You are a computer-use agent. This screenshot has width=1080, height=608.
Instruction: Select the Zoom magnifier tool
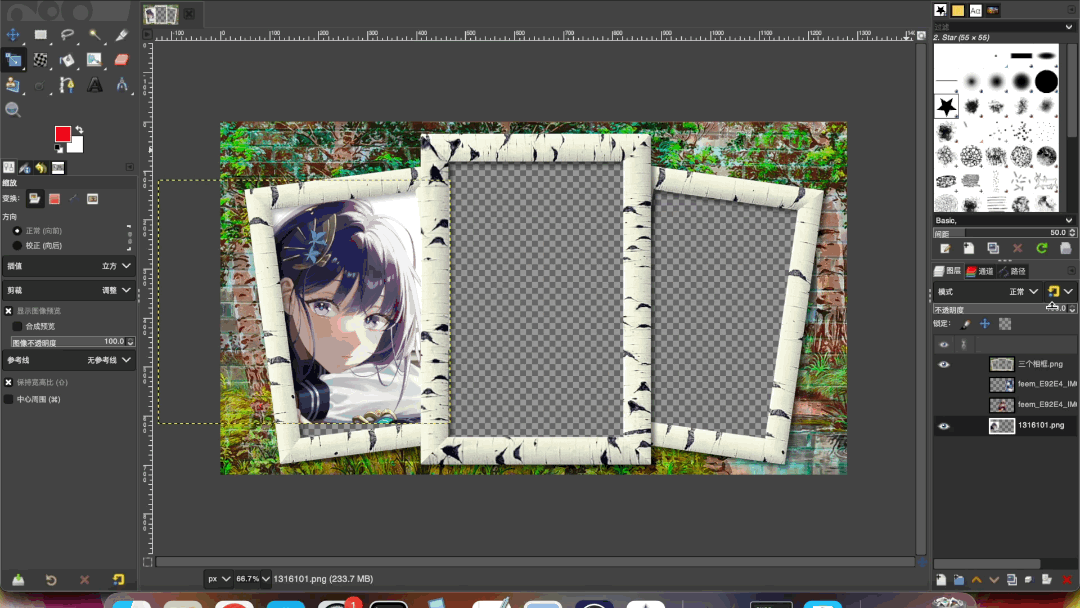(x=12, y=109)
